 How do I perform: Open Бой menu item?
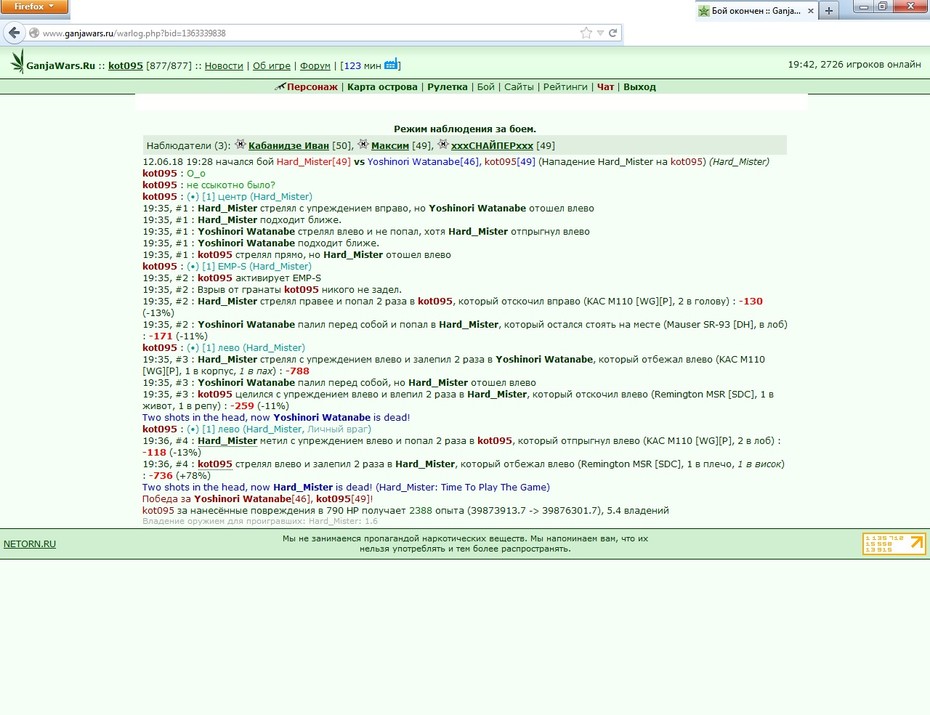point(486,87)
